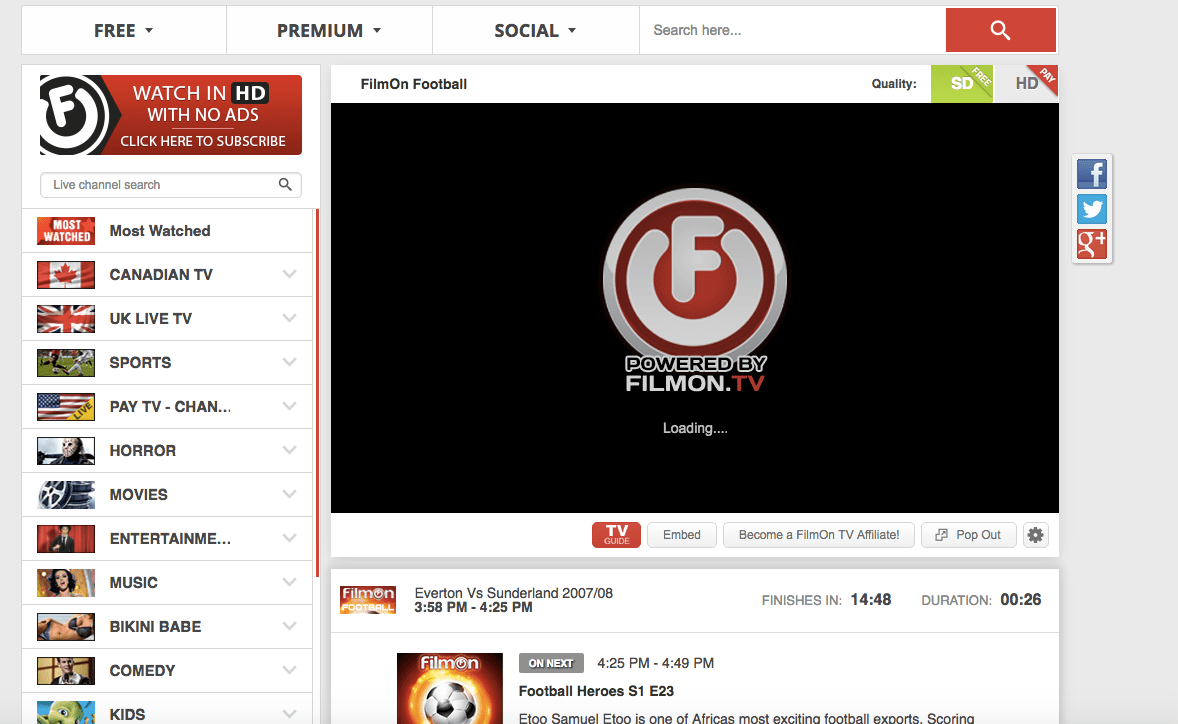The height and width of the screenshot is (724, 1178).
Task: Open the SOCIAL dropdown menu
Action: [535, 31]
